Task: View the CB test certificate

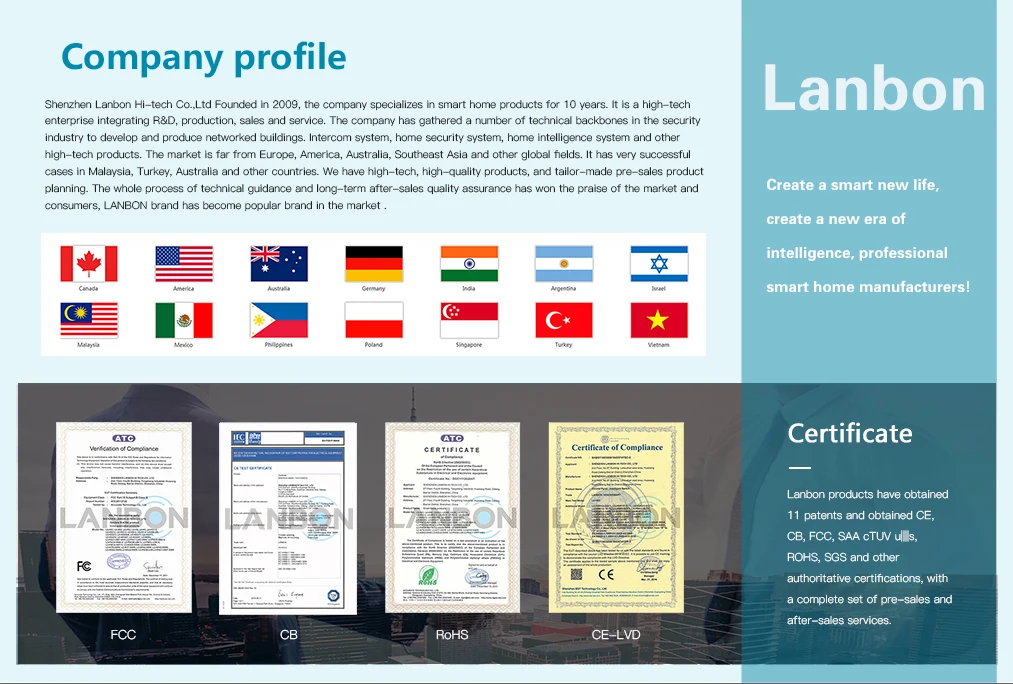Action: (288, 517)
